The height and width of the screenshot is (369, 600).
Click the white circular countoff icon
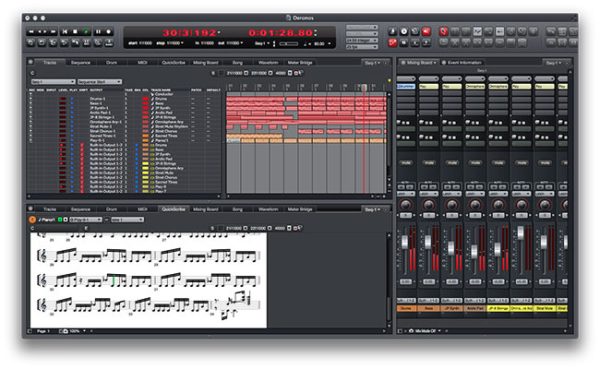point(404,31)
